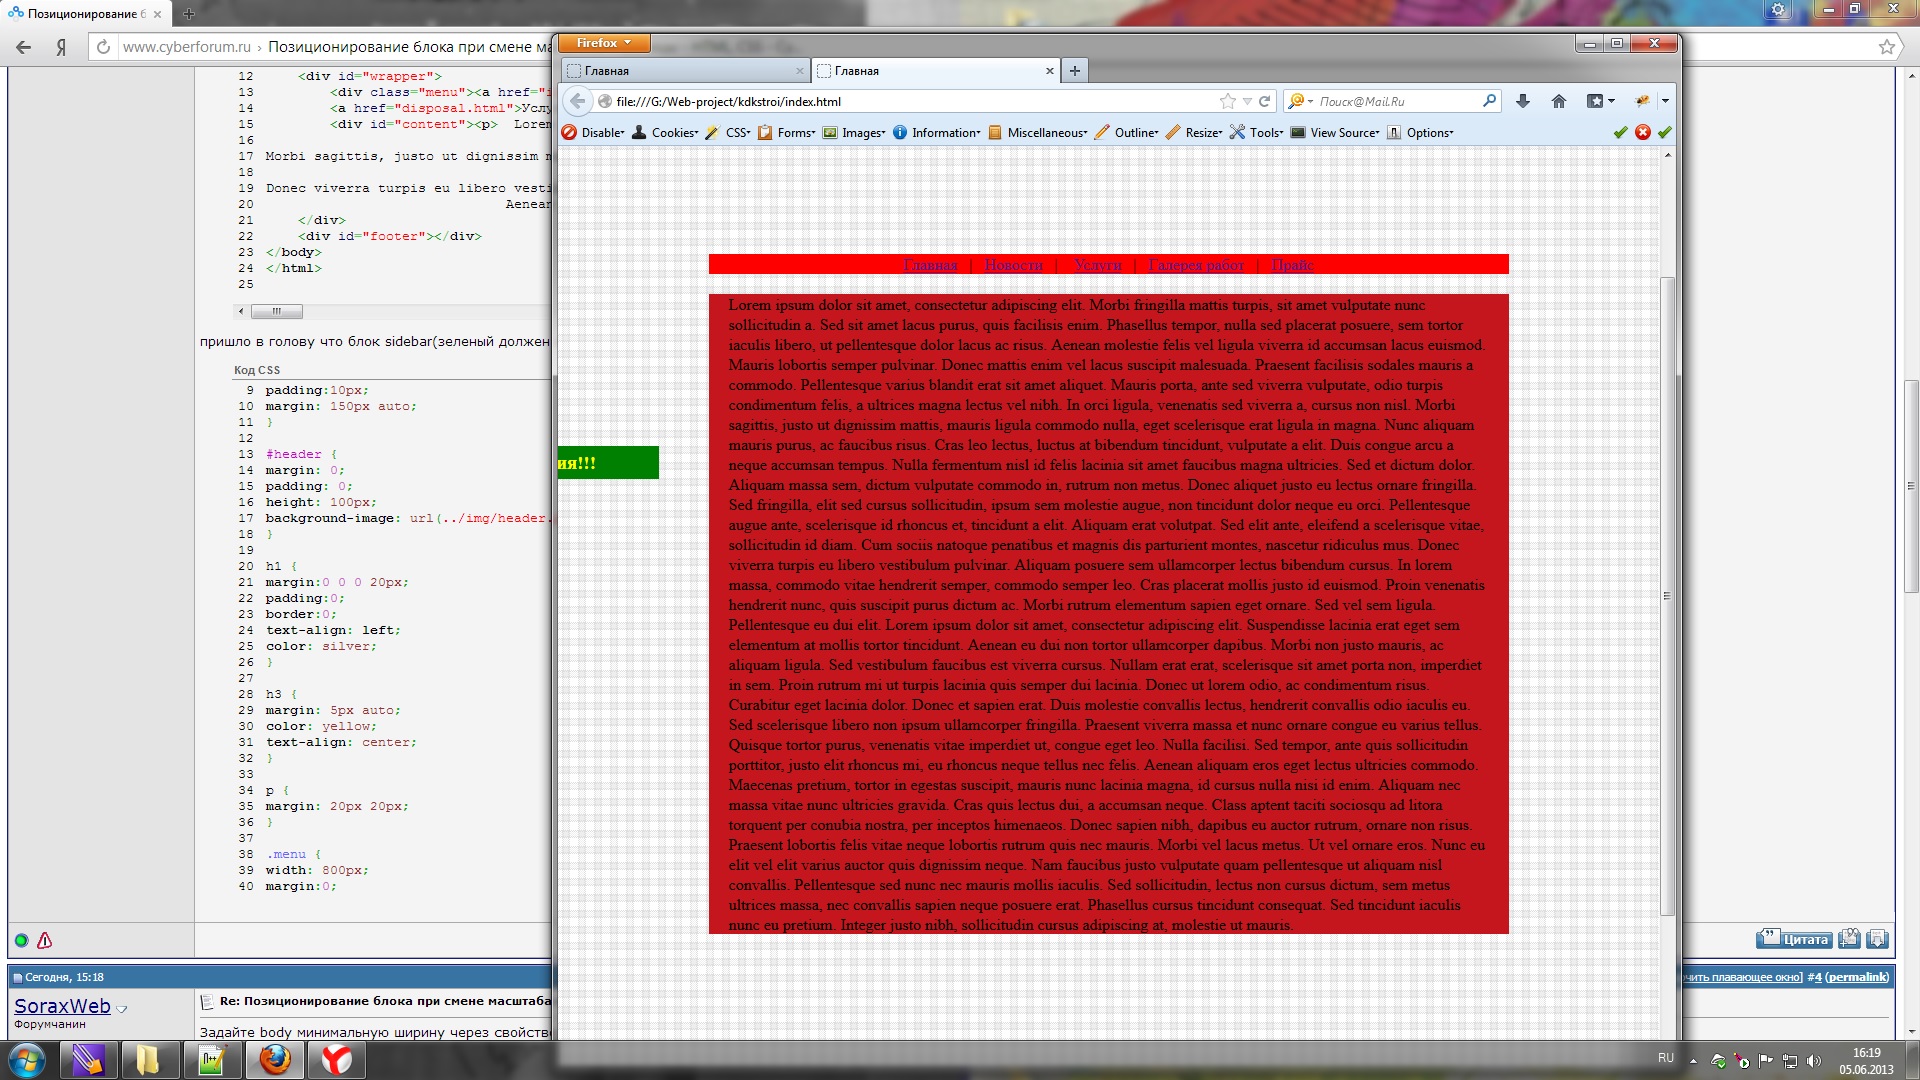This screenshot has width=1920, height=1080.
Task: Open the Галерея работ navigation link
Action: point(1196,265)
